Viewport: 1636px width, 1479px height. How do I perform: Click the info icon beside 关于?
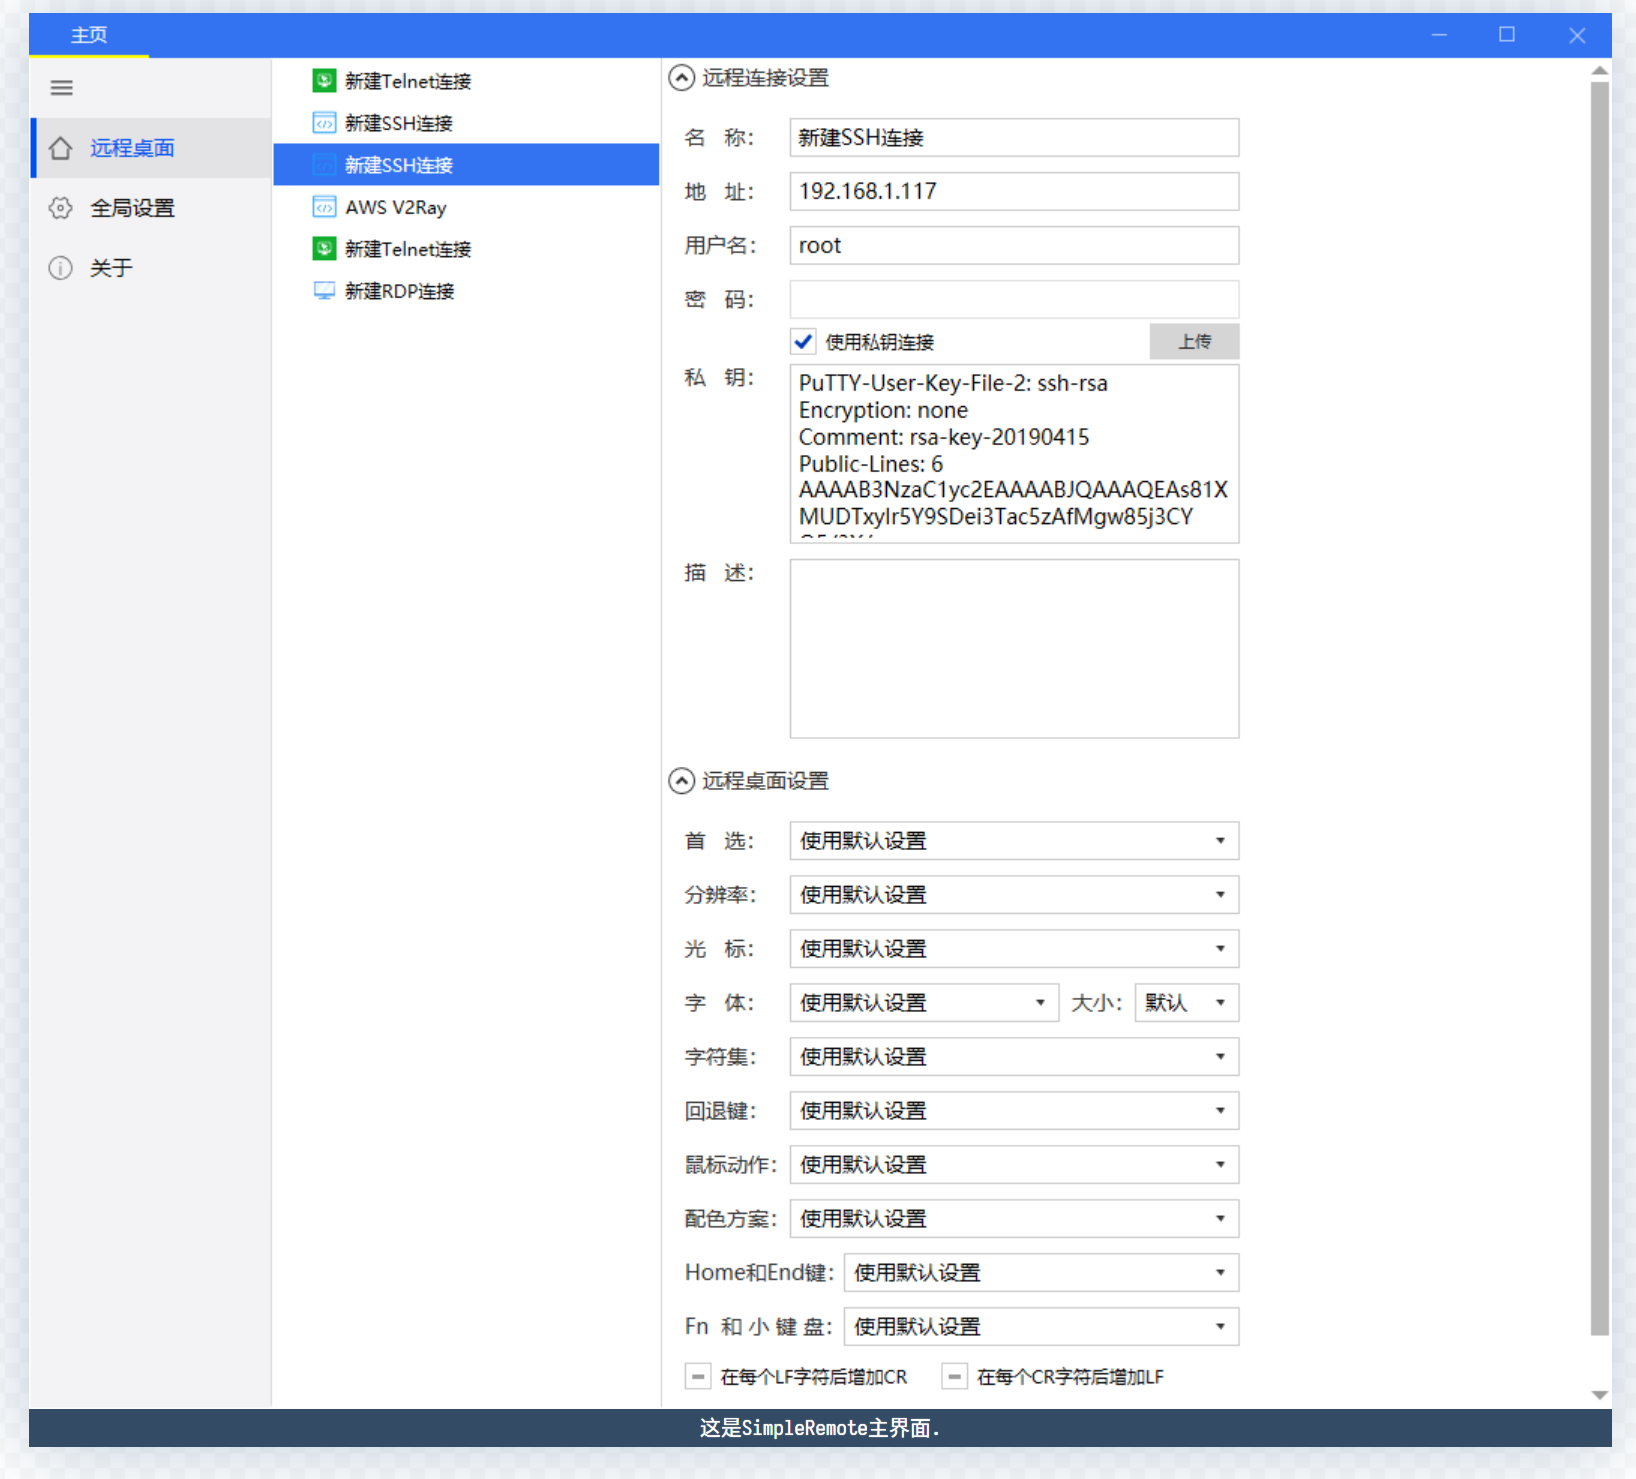(61, 268)
